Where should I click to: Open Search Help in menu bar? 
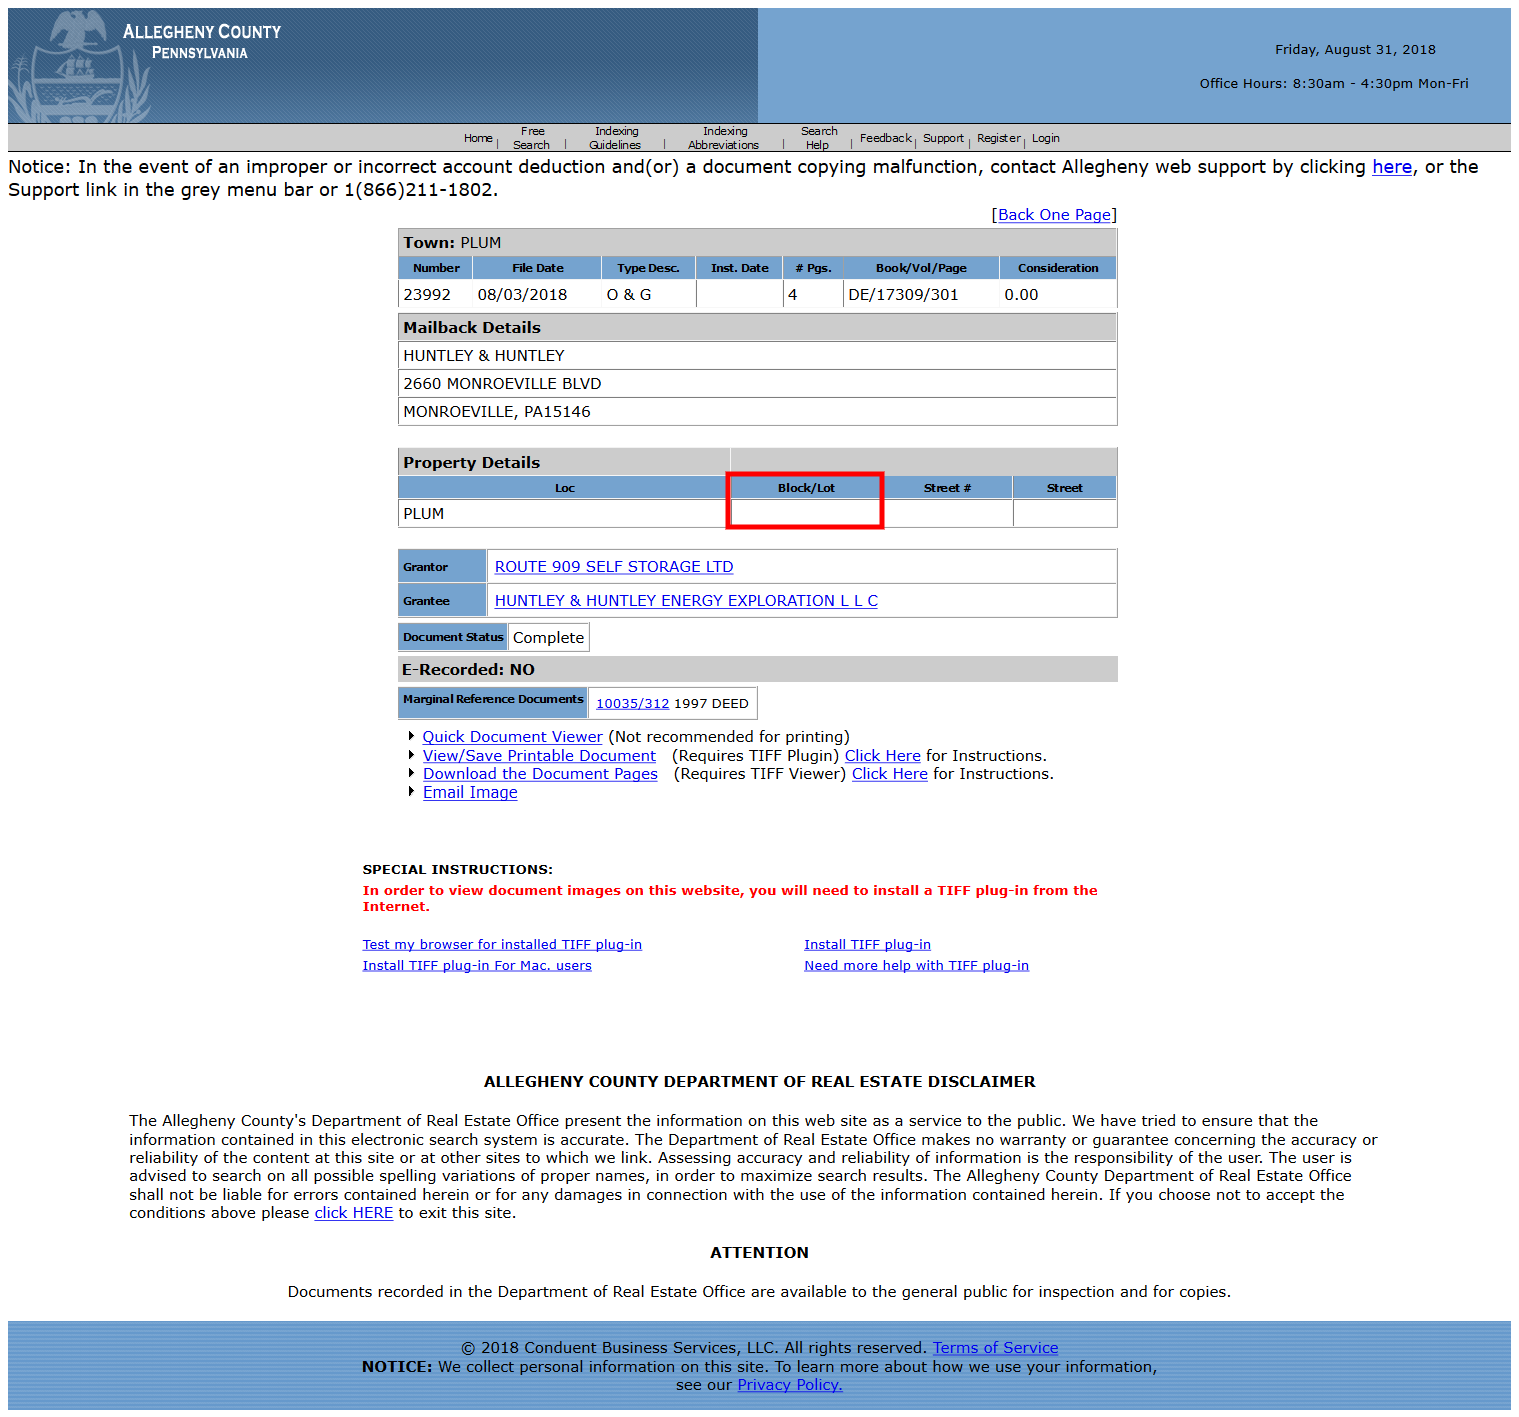(x=818, y=138)
